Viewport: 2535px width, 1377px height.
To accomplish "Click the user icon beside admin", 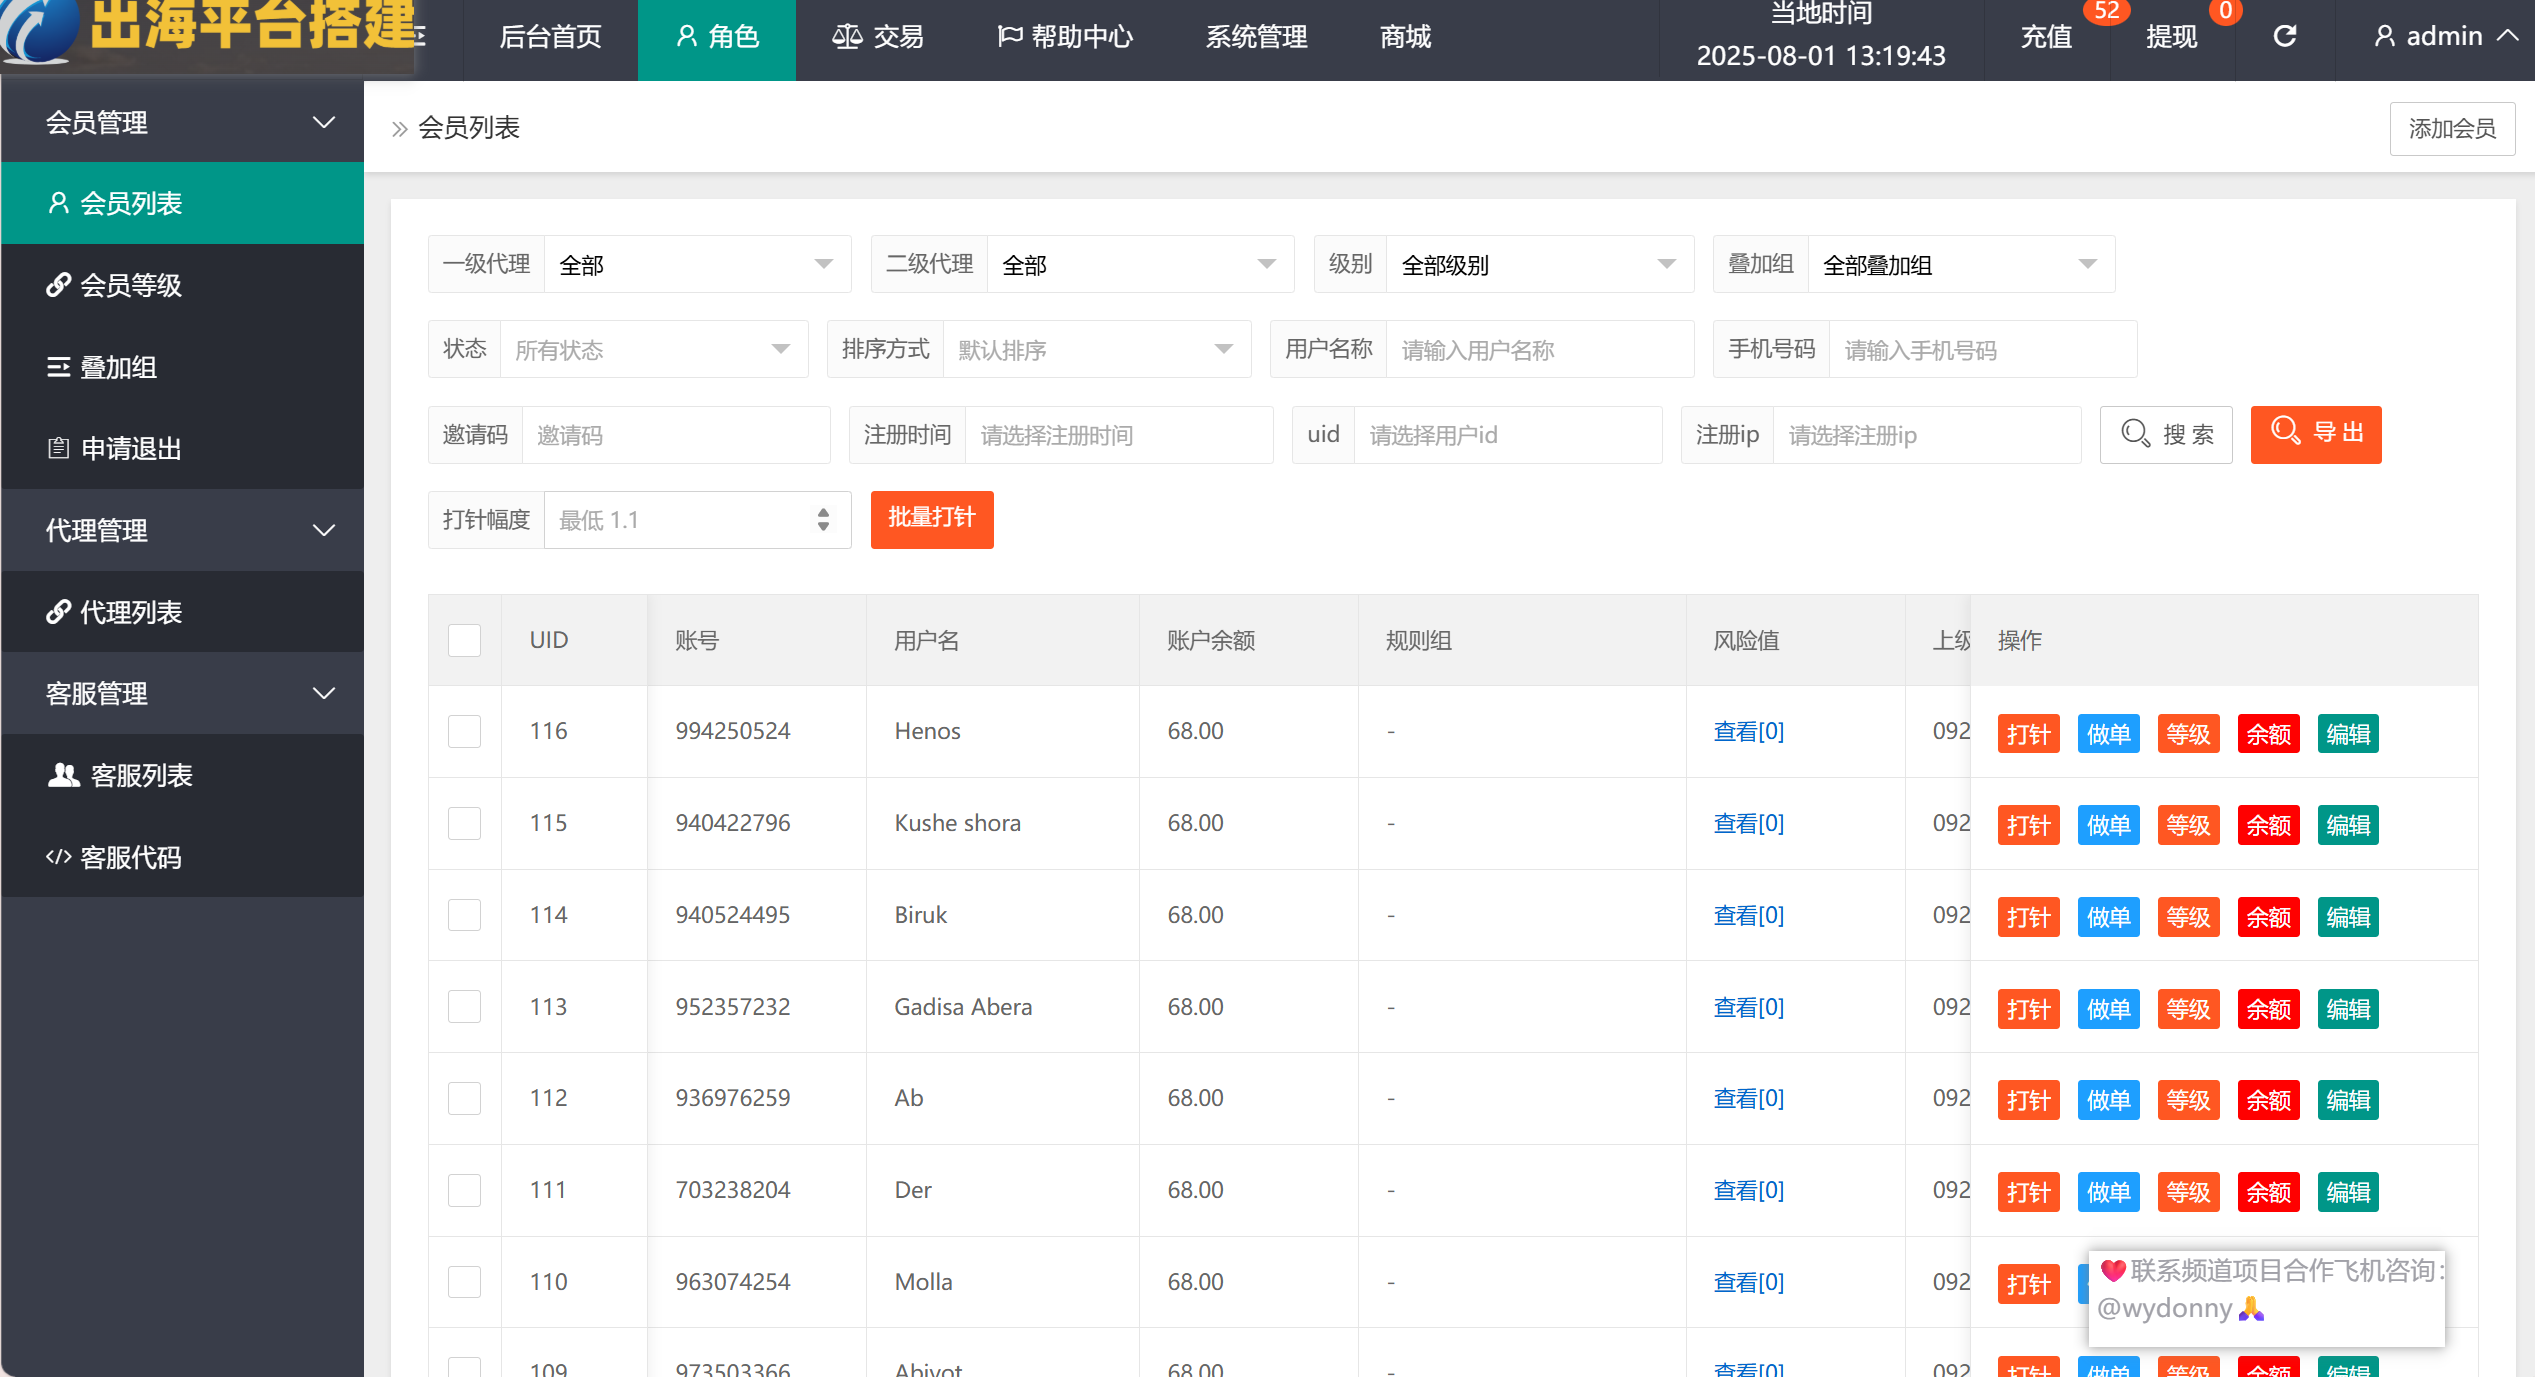I will 2384,37.
